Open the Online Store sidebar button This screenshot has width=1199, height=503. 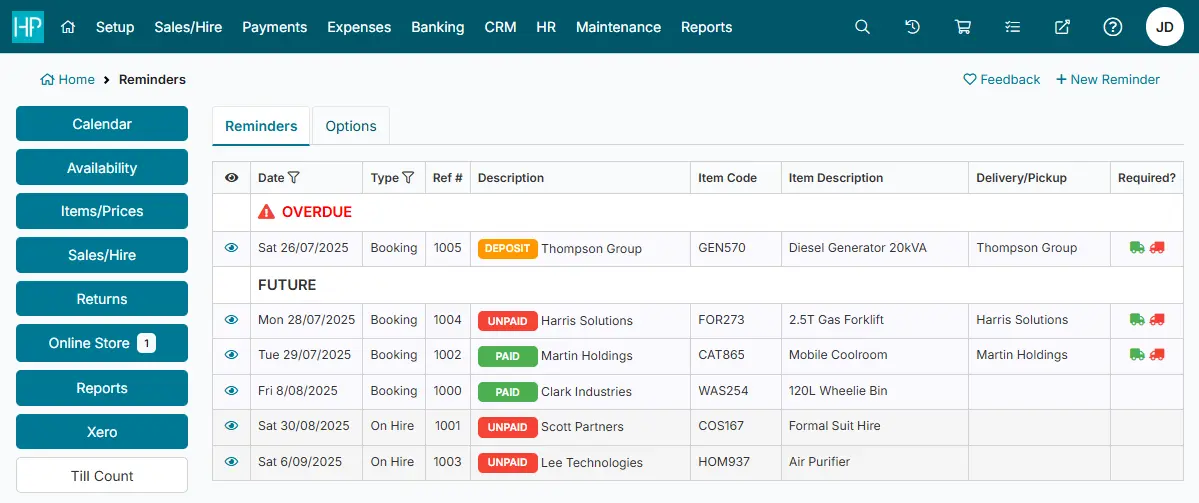tap(102, 343)
